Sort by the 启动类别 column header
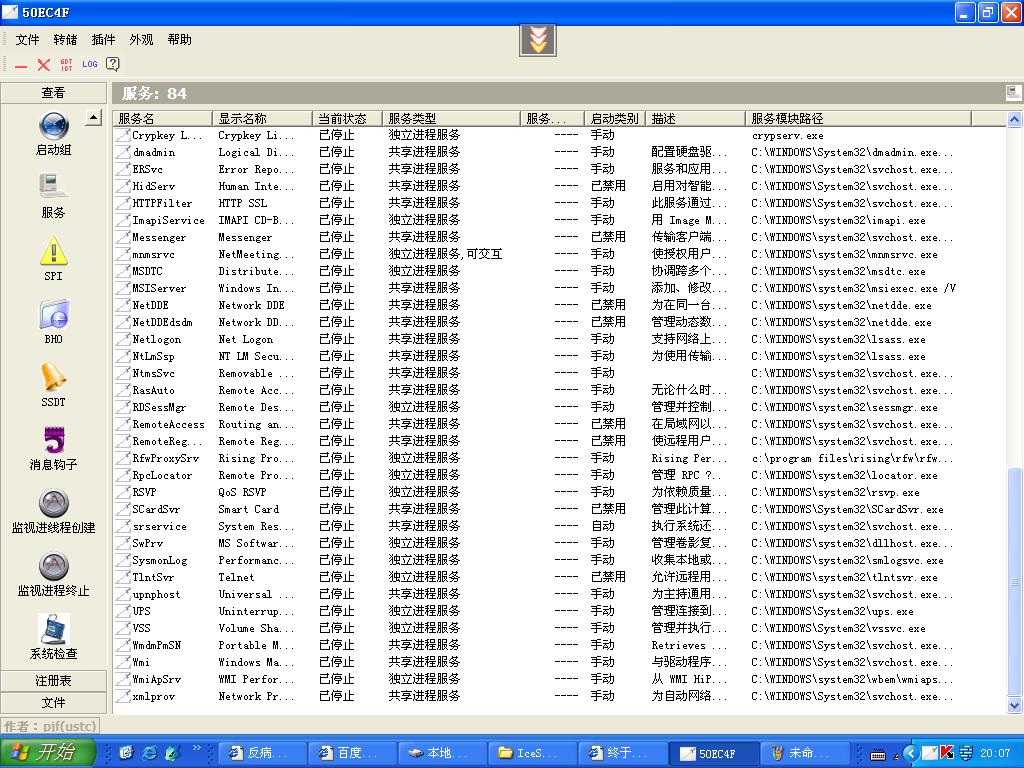 pyautogui.click(x=615, y=118)
